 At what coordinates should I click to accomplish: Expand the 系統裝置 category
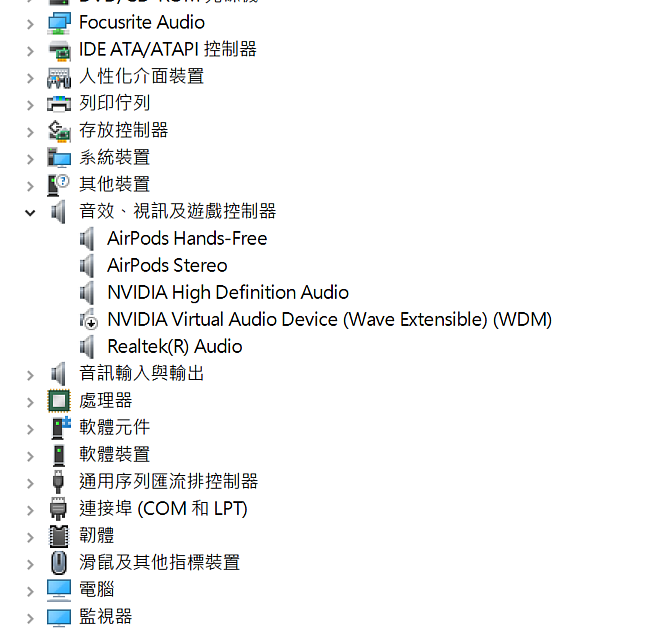pos(30,159)
